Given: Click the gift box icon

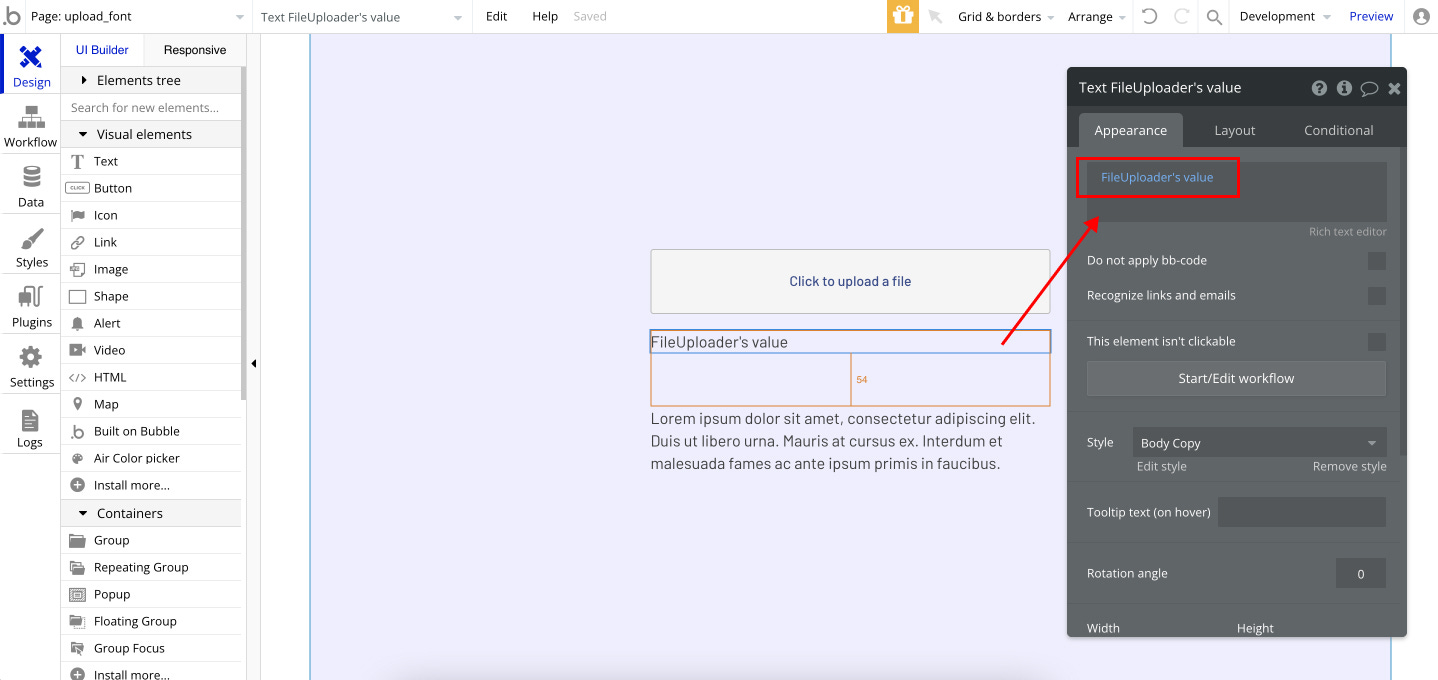Looking at the screenshot, I should pyautogui.click(x=903, y=16).
